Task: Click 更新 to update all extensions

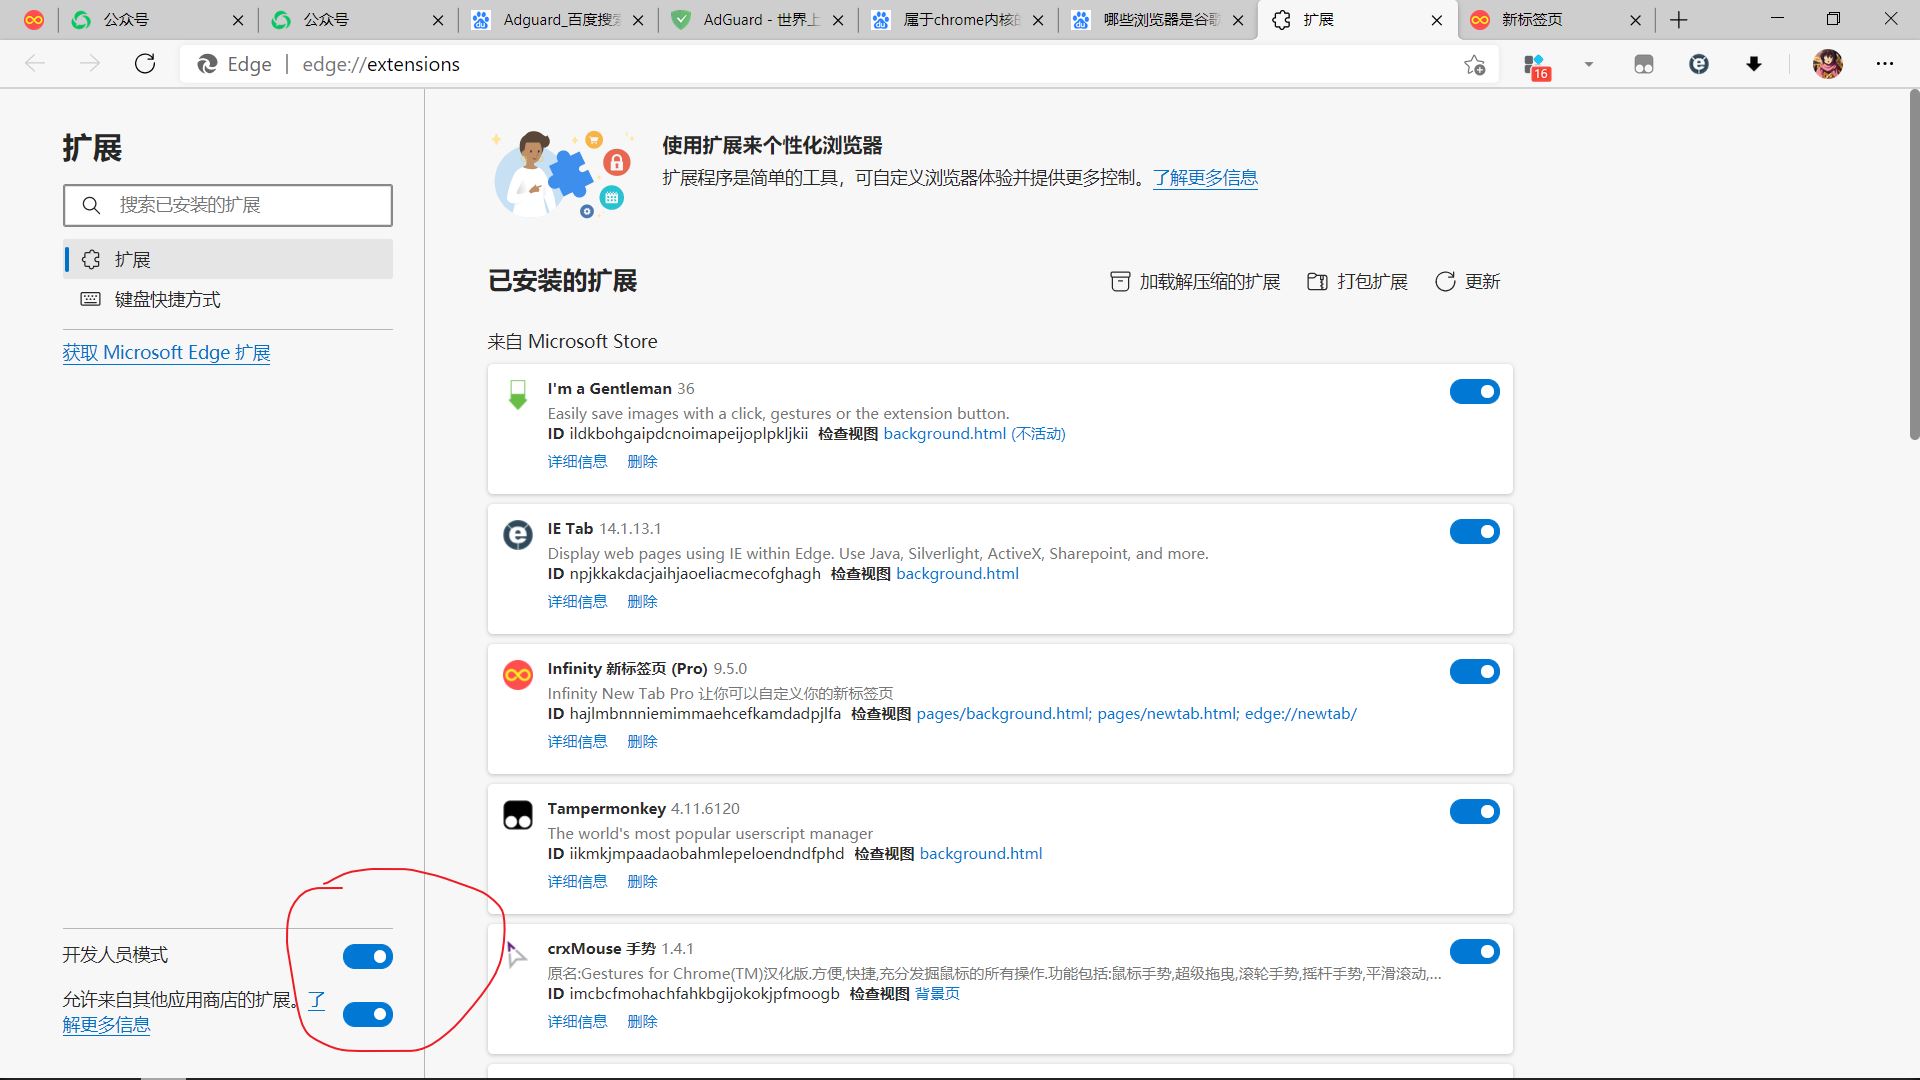Action: (1466, 281)
